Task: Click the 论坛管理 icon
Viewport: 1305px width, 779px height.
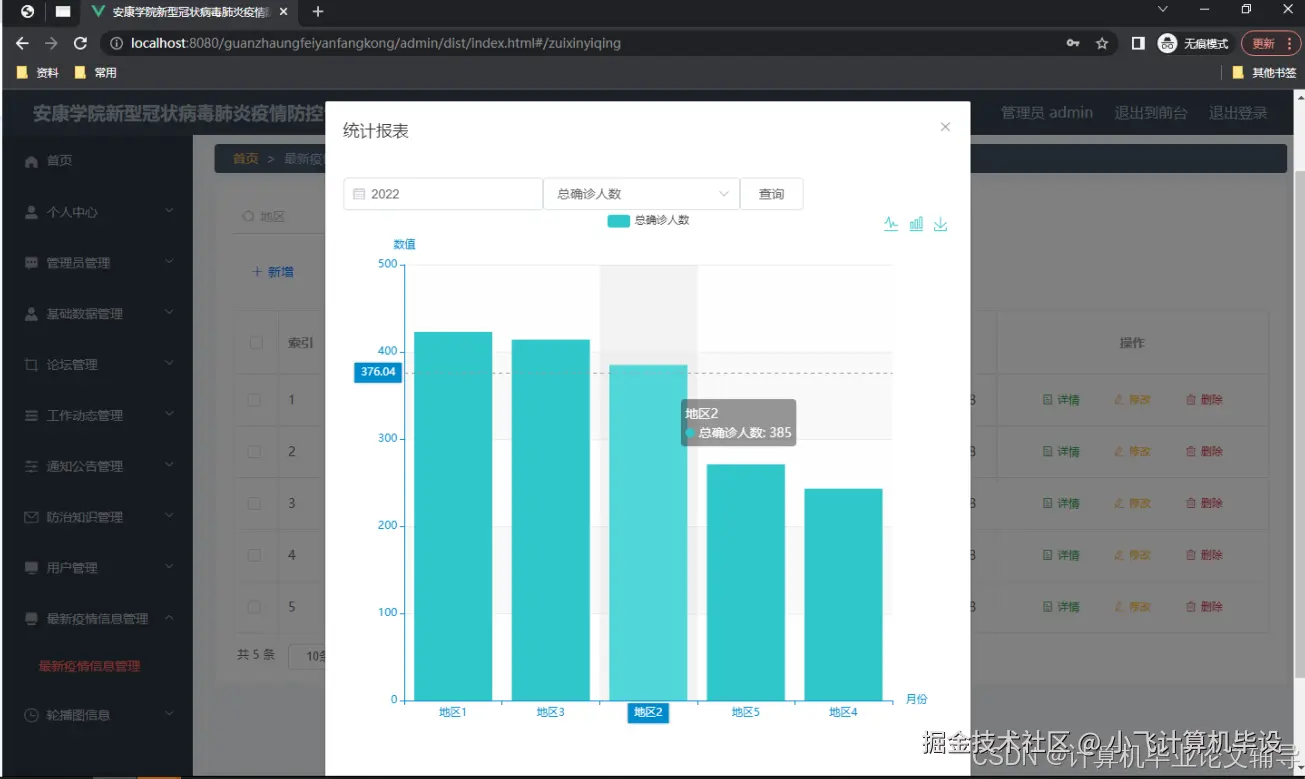Action: [31, 365]
